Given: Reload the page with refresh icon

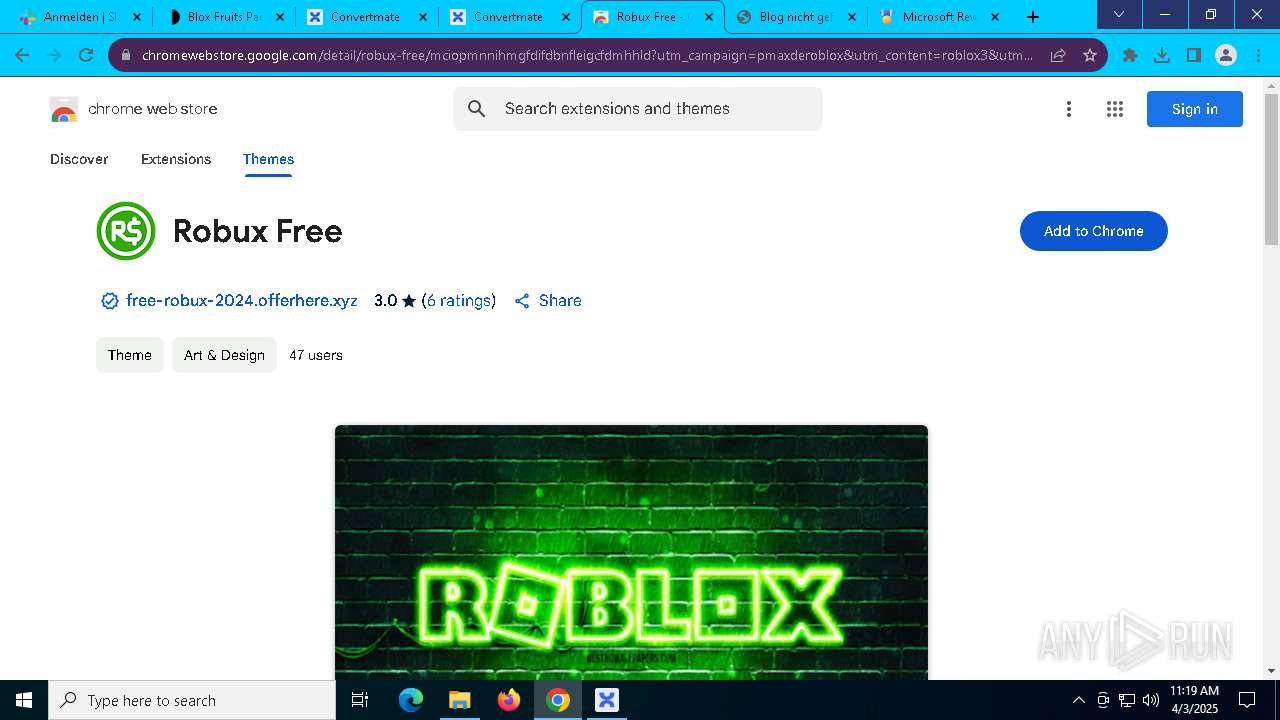Looking at the screenshot, I should [x=86, y=55].
